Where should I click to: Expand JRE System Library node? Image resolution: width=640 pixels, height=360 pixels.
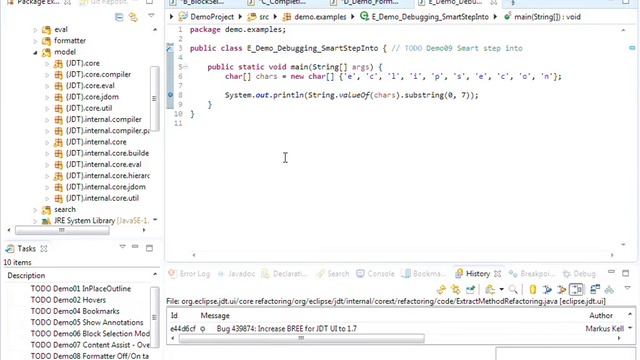pyautogui.click(x=35, y=221)
